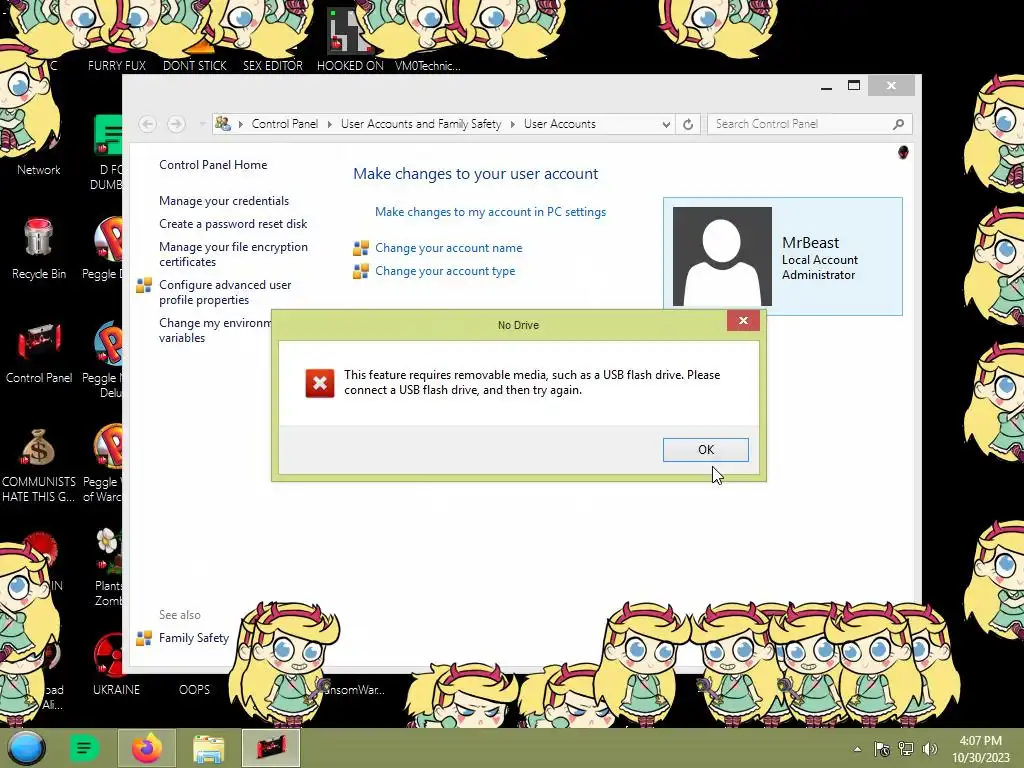
Task: Select Change your account name link
Action: 448,248
